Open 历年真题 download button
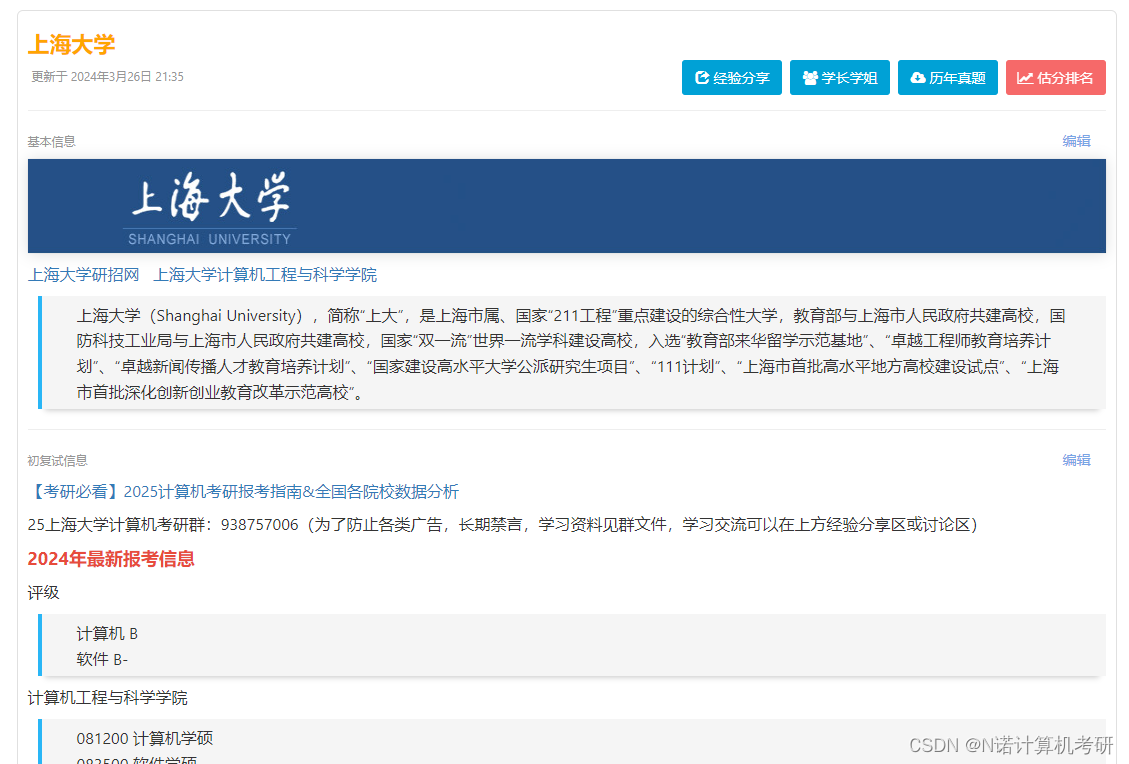The width and height of the screenshot is (1129, 764). click(948, 78)
